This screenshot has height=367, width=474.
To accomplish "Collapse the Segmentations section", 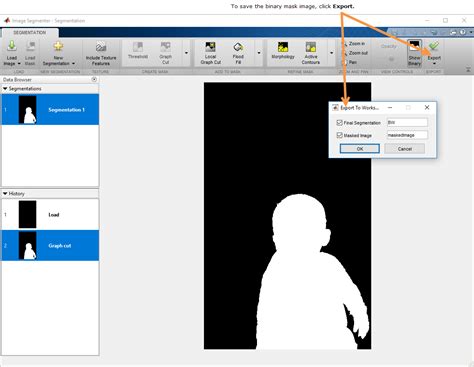I will point(5,89).
